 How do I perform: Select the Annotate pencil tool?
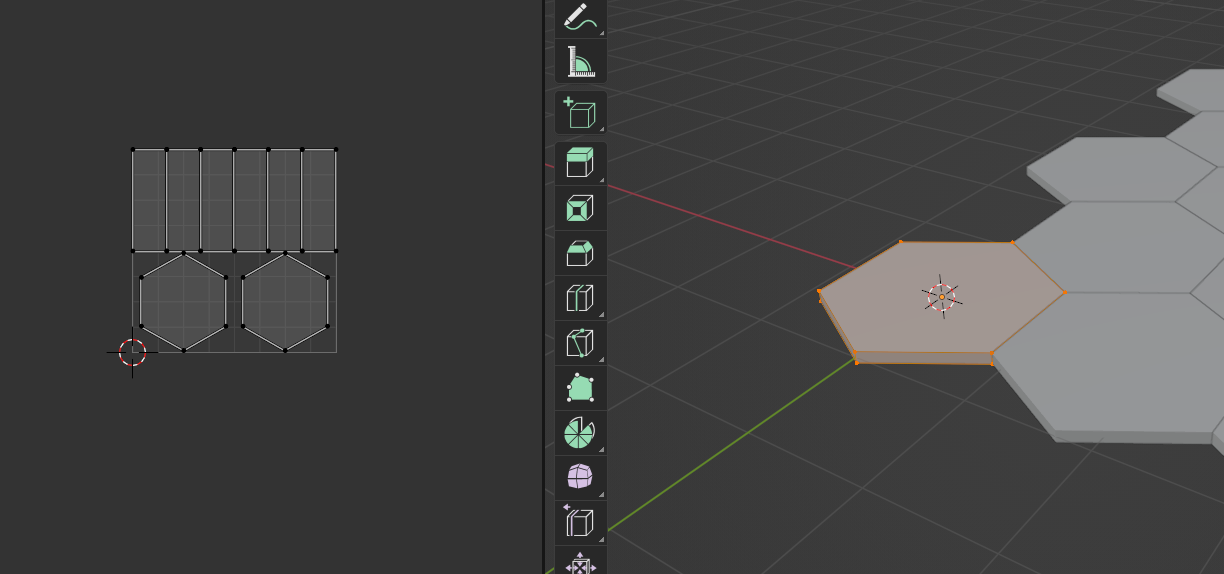pyautogui.click(x=580, y=18)
